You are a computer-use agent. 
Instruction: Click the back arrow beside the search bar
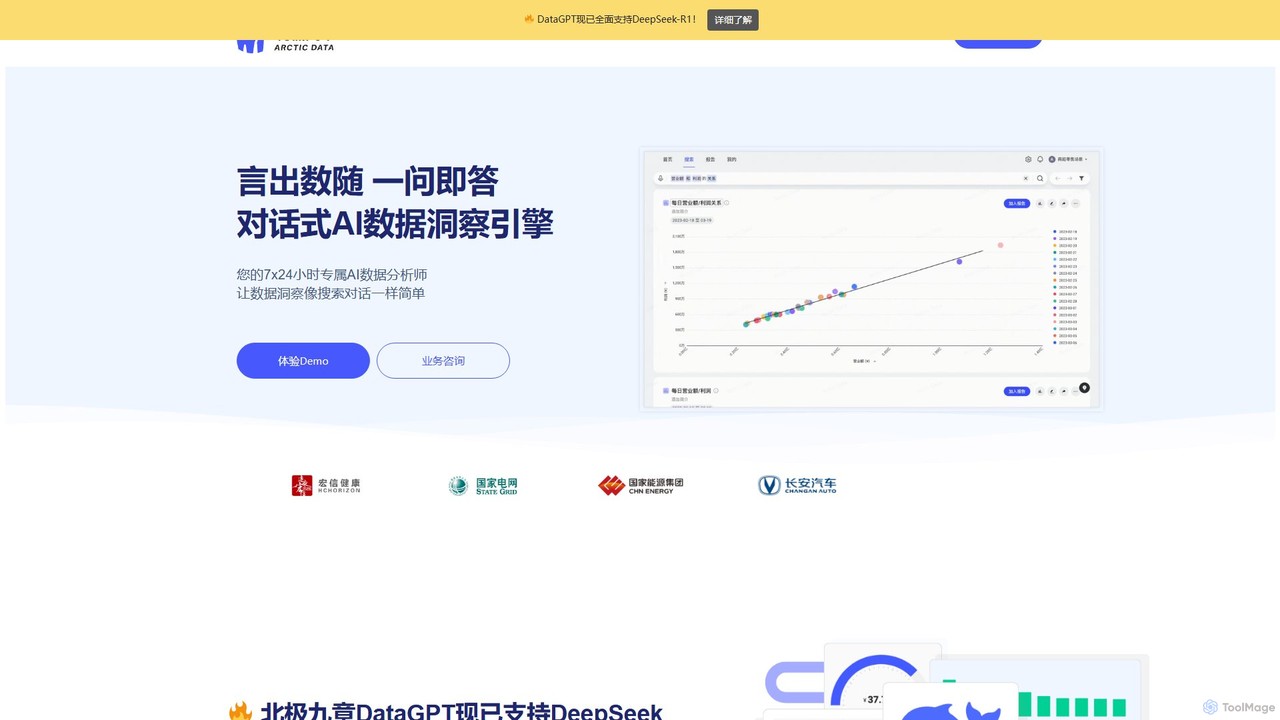pyautogui.click(x=1058, y=178)
